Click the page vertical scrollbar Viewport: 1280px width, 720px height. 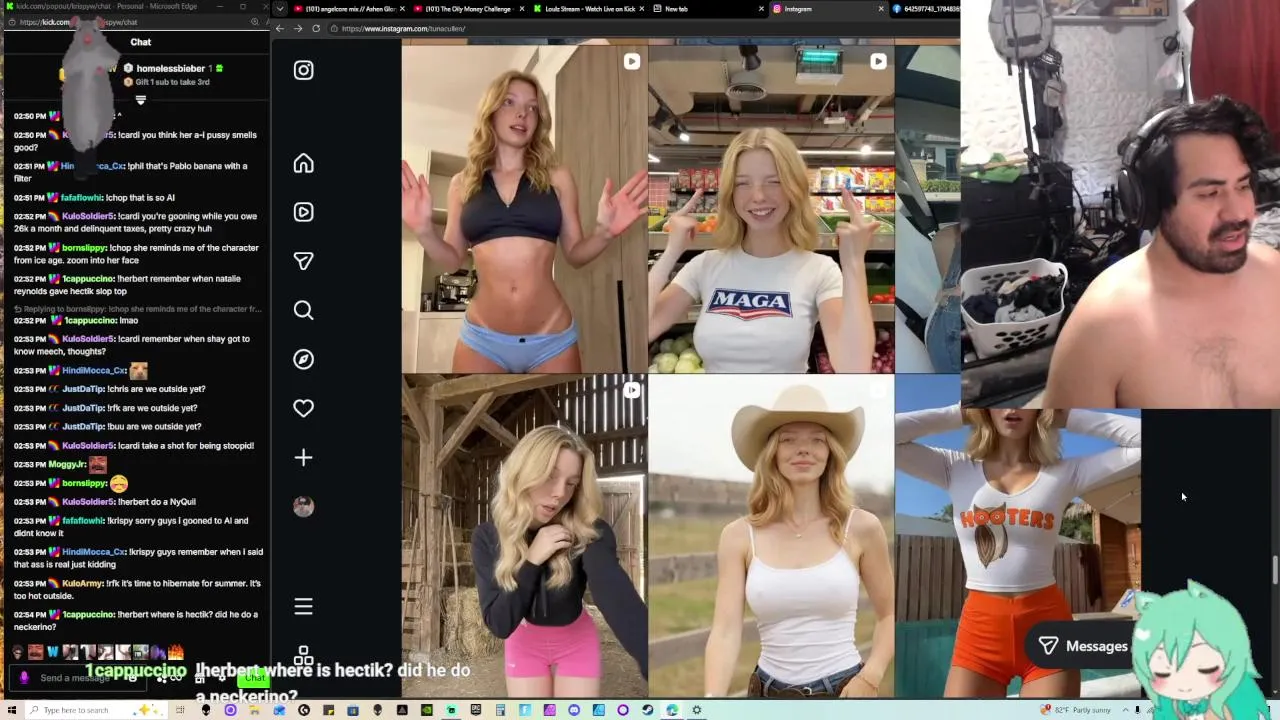(1275, 570)
